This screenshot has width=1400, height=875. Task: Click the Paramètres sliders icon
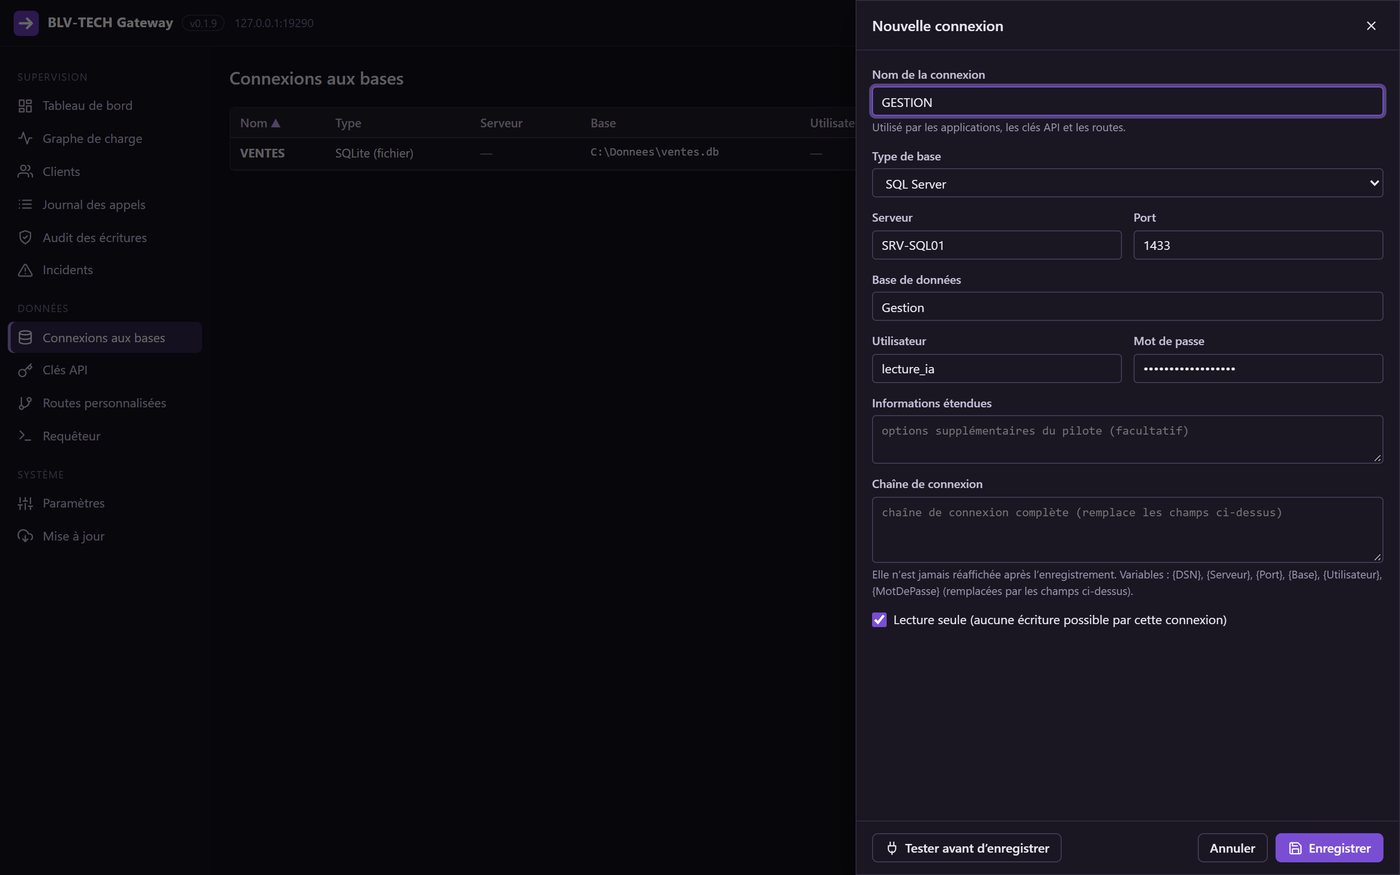tap(25, 503)
